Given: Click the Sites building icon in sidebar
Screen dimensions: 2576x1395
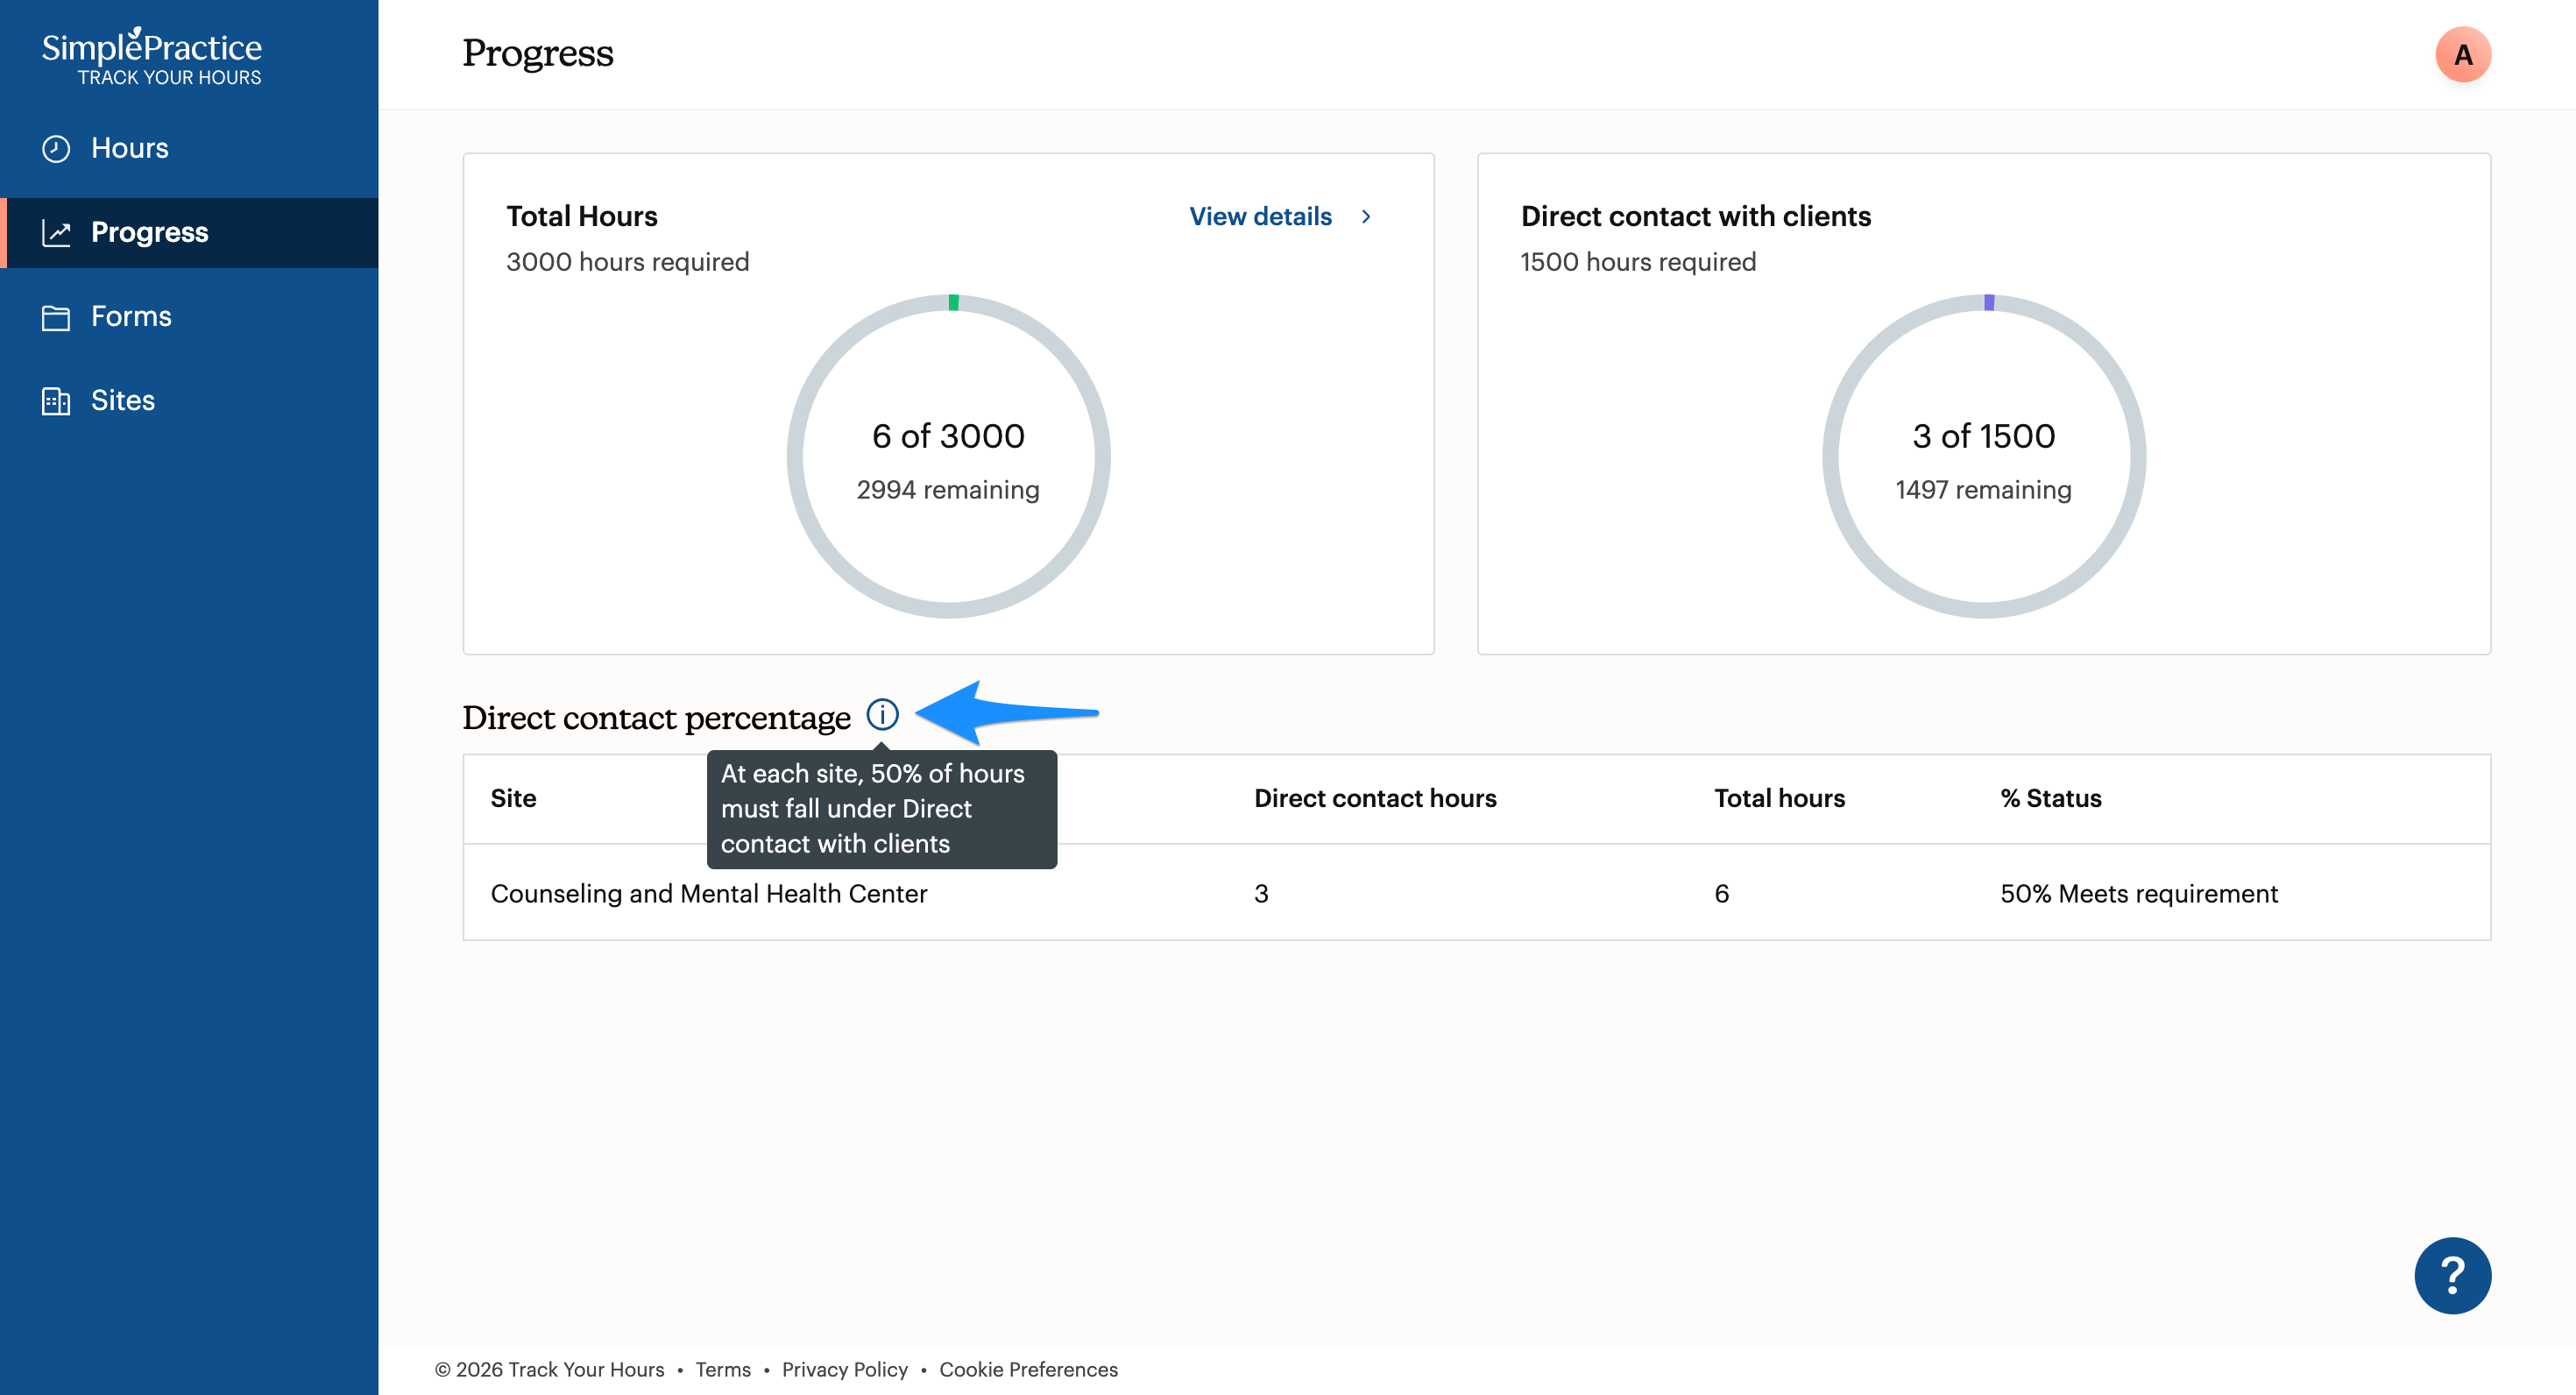Looking at the screenshot, I should (x=56, y=401).
